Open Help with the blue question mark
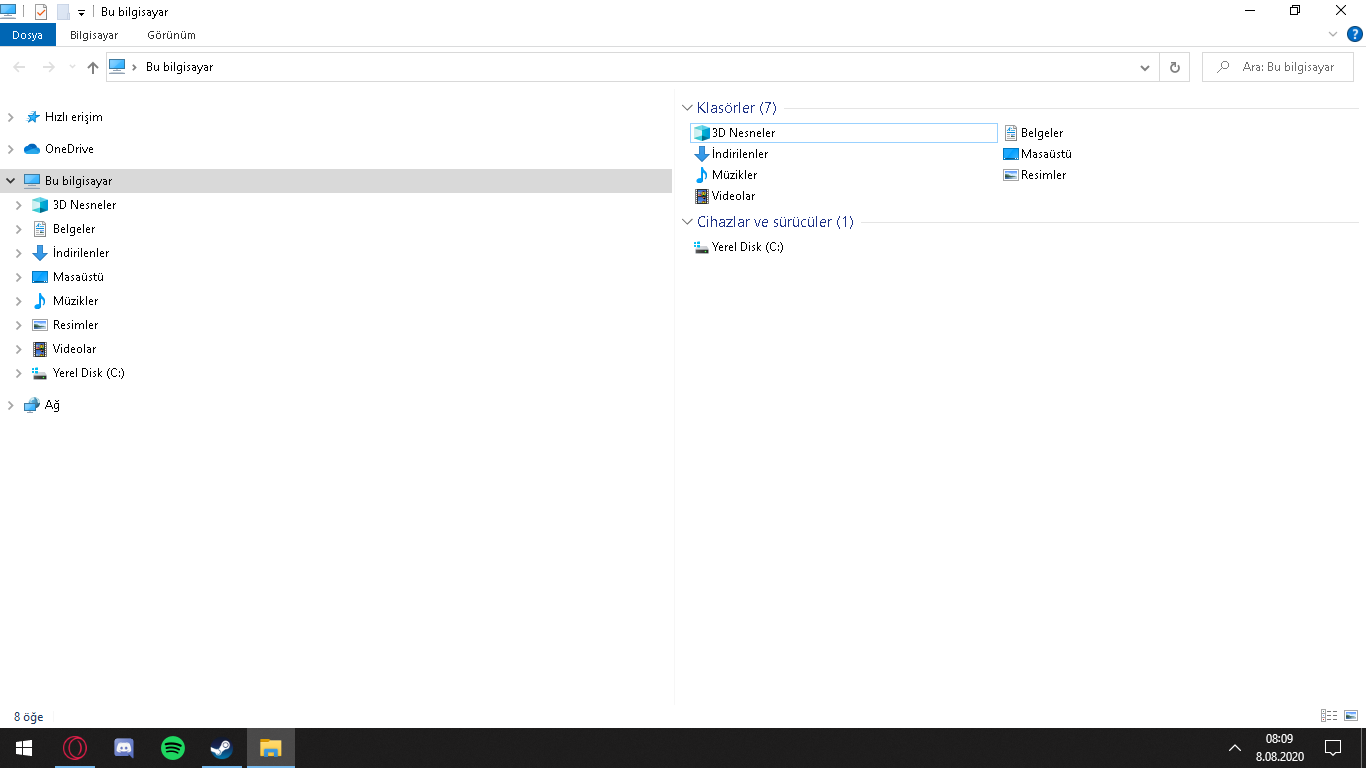The width and height of the screenshot is (1366, 768). click(x=1355, y=34)
